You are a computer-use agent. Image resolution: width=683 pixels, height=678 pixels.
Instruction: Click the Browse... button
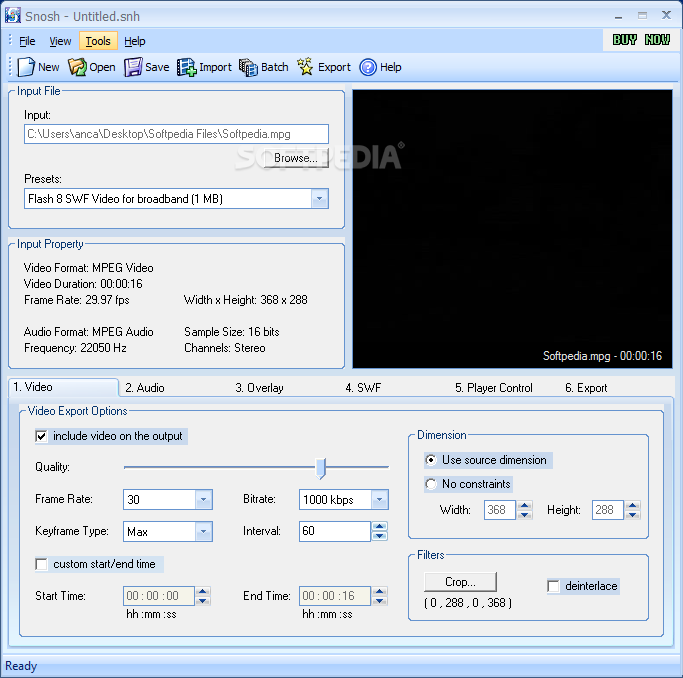[296, 158]
